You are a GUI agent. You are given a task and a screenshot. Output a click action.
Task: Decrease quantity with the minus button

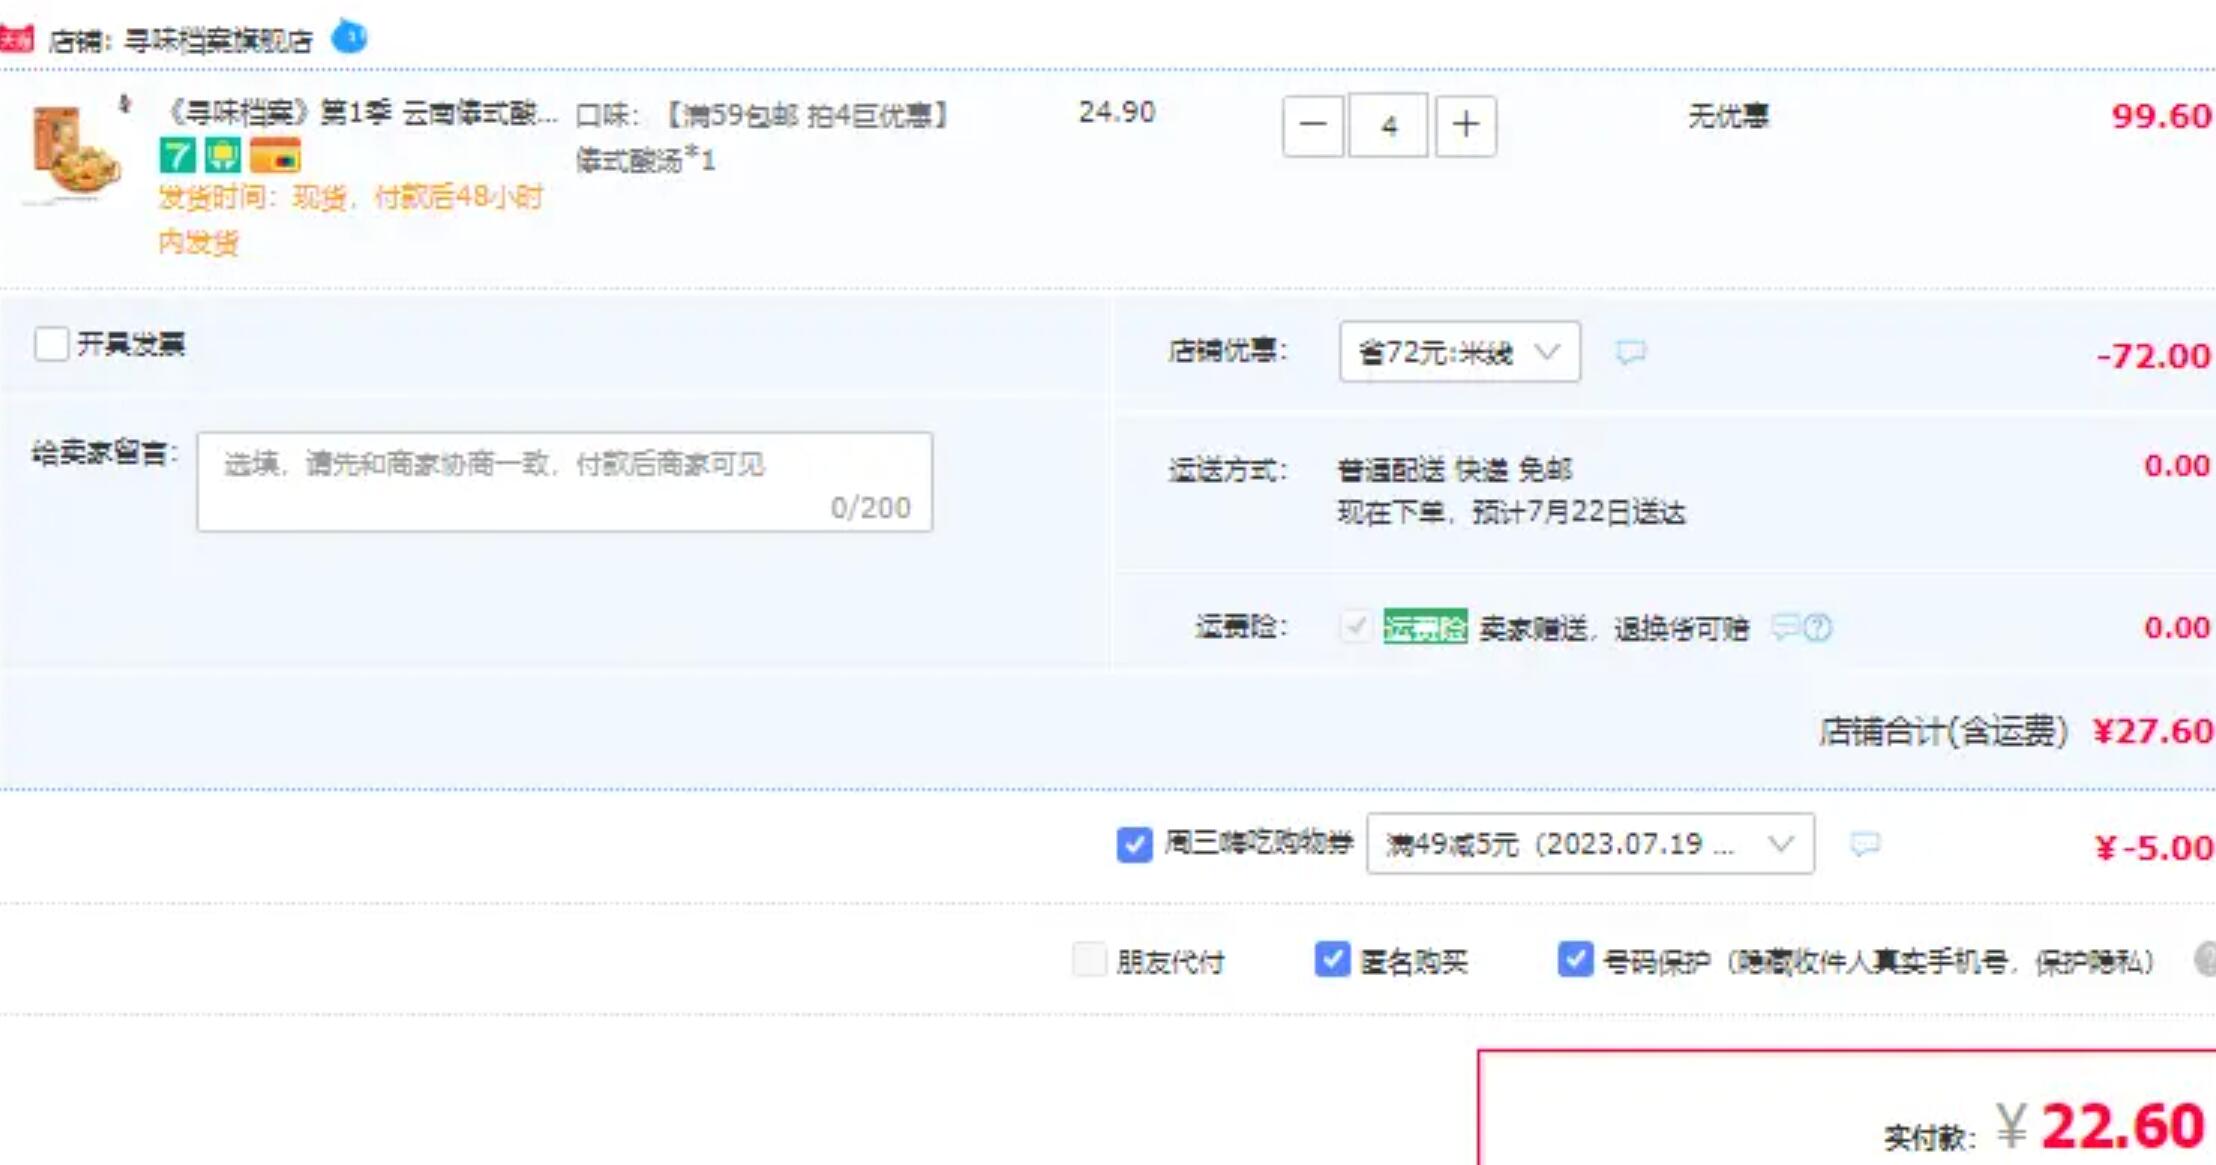[x=1312, y=126]
